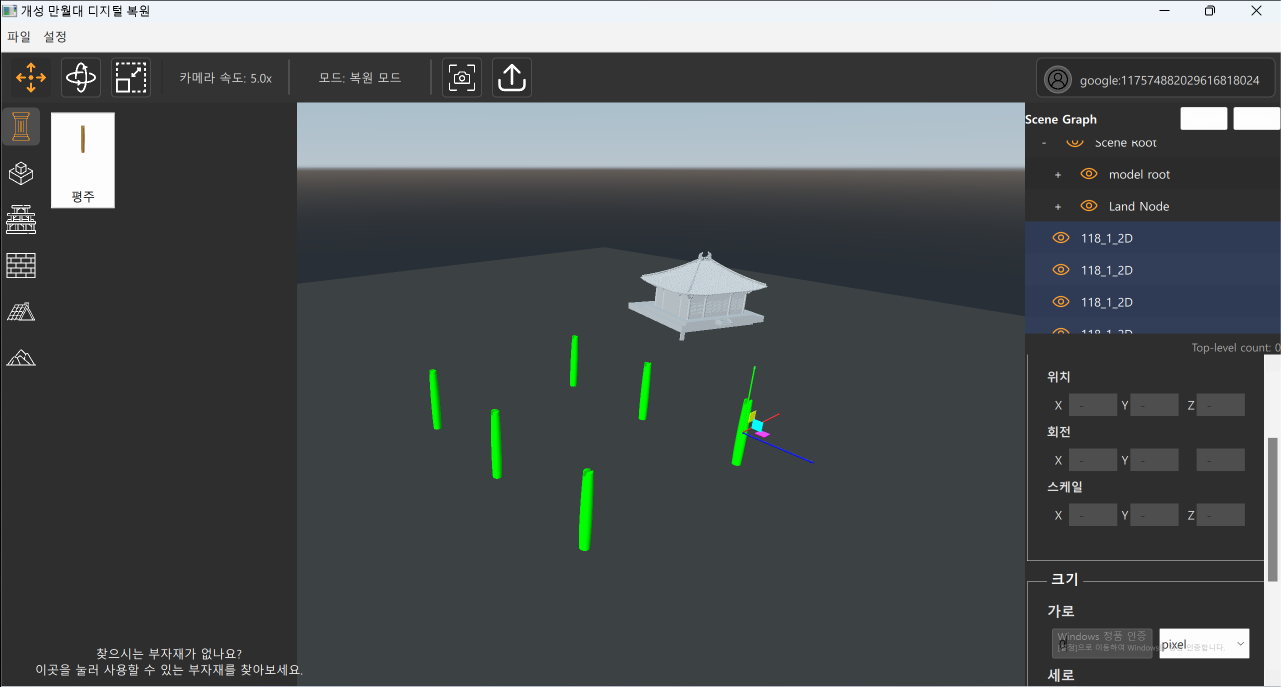Image resolution: width=1281 pixels, height=687 pixels.
Task: Open the terrain mountain category
Action: tap(21, 357)
